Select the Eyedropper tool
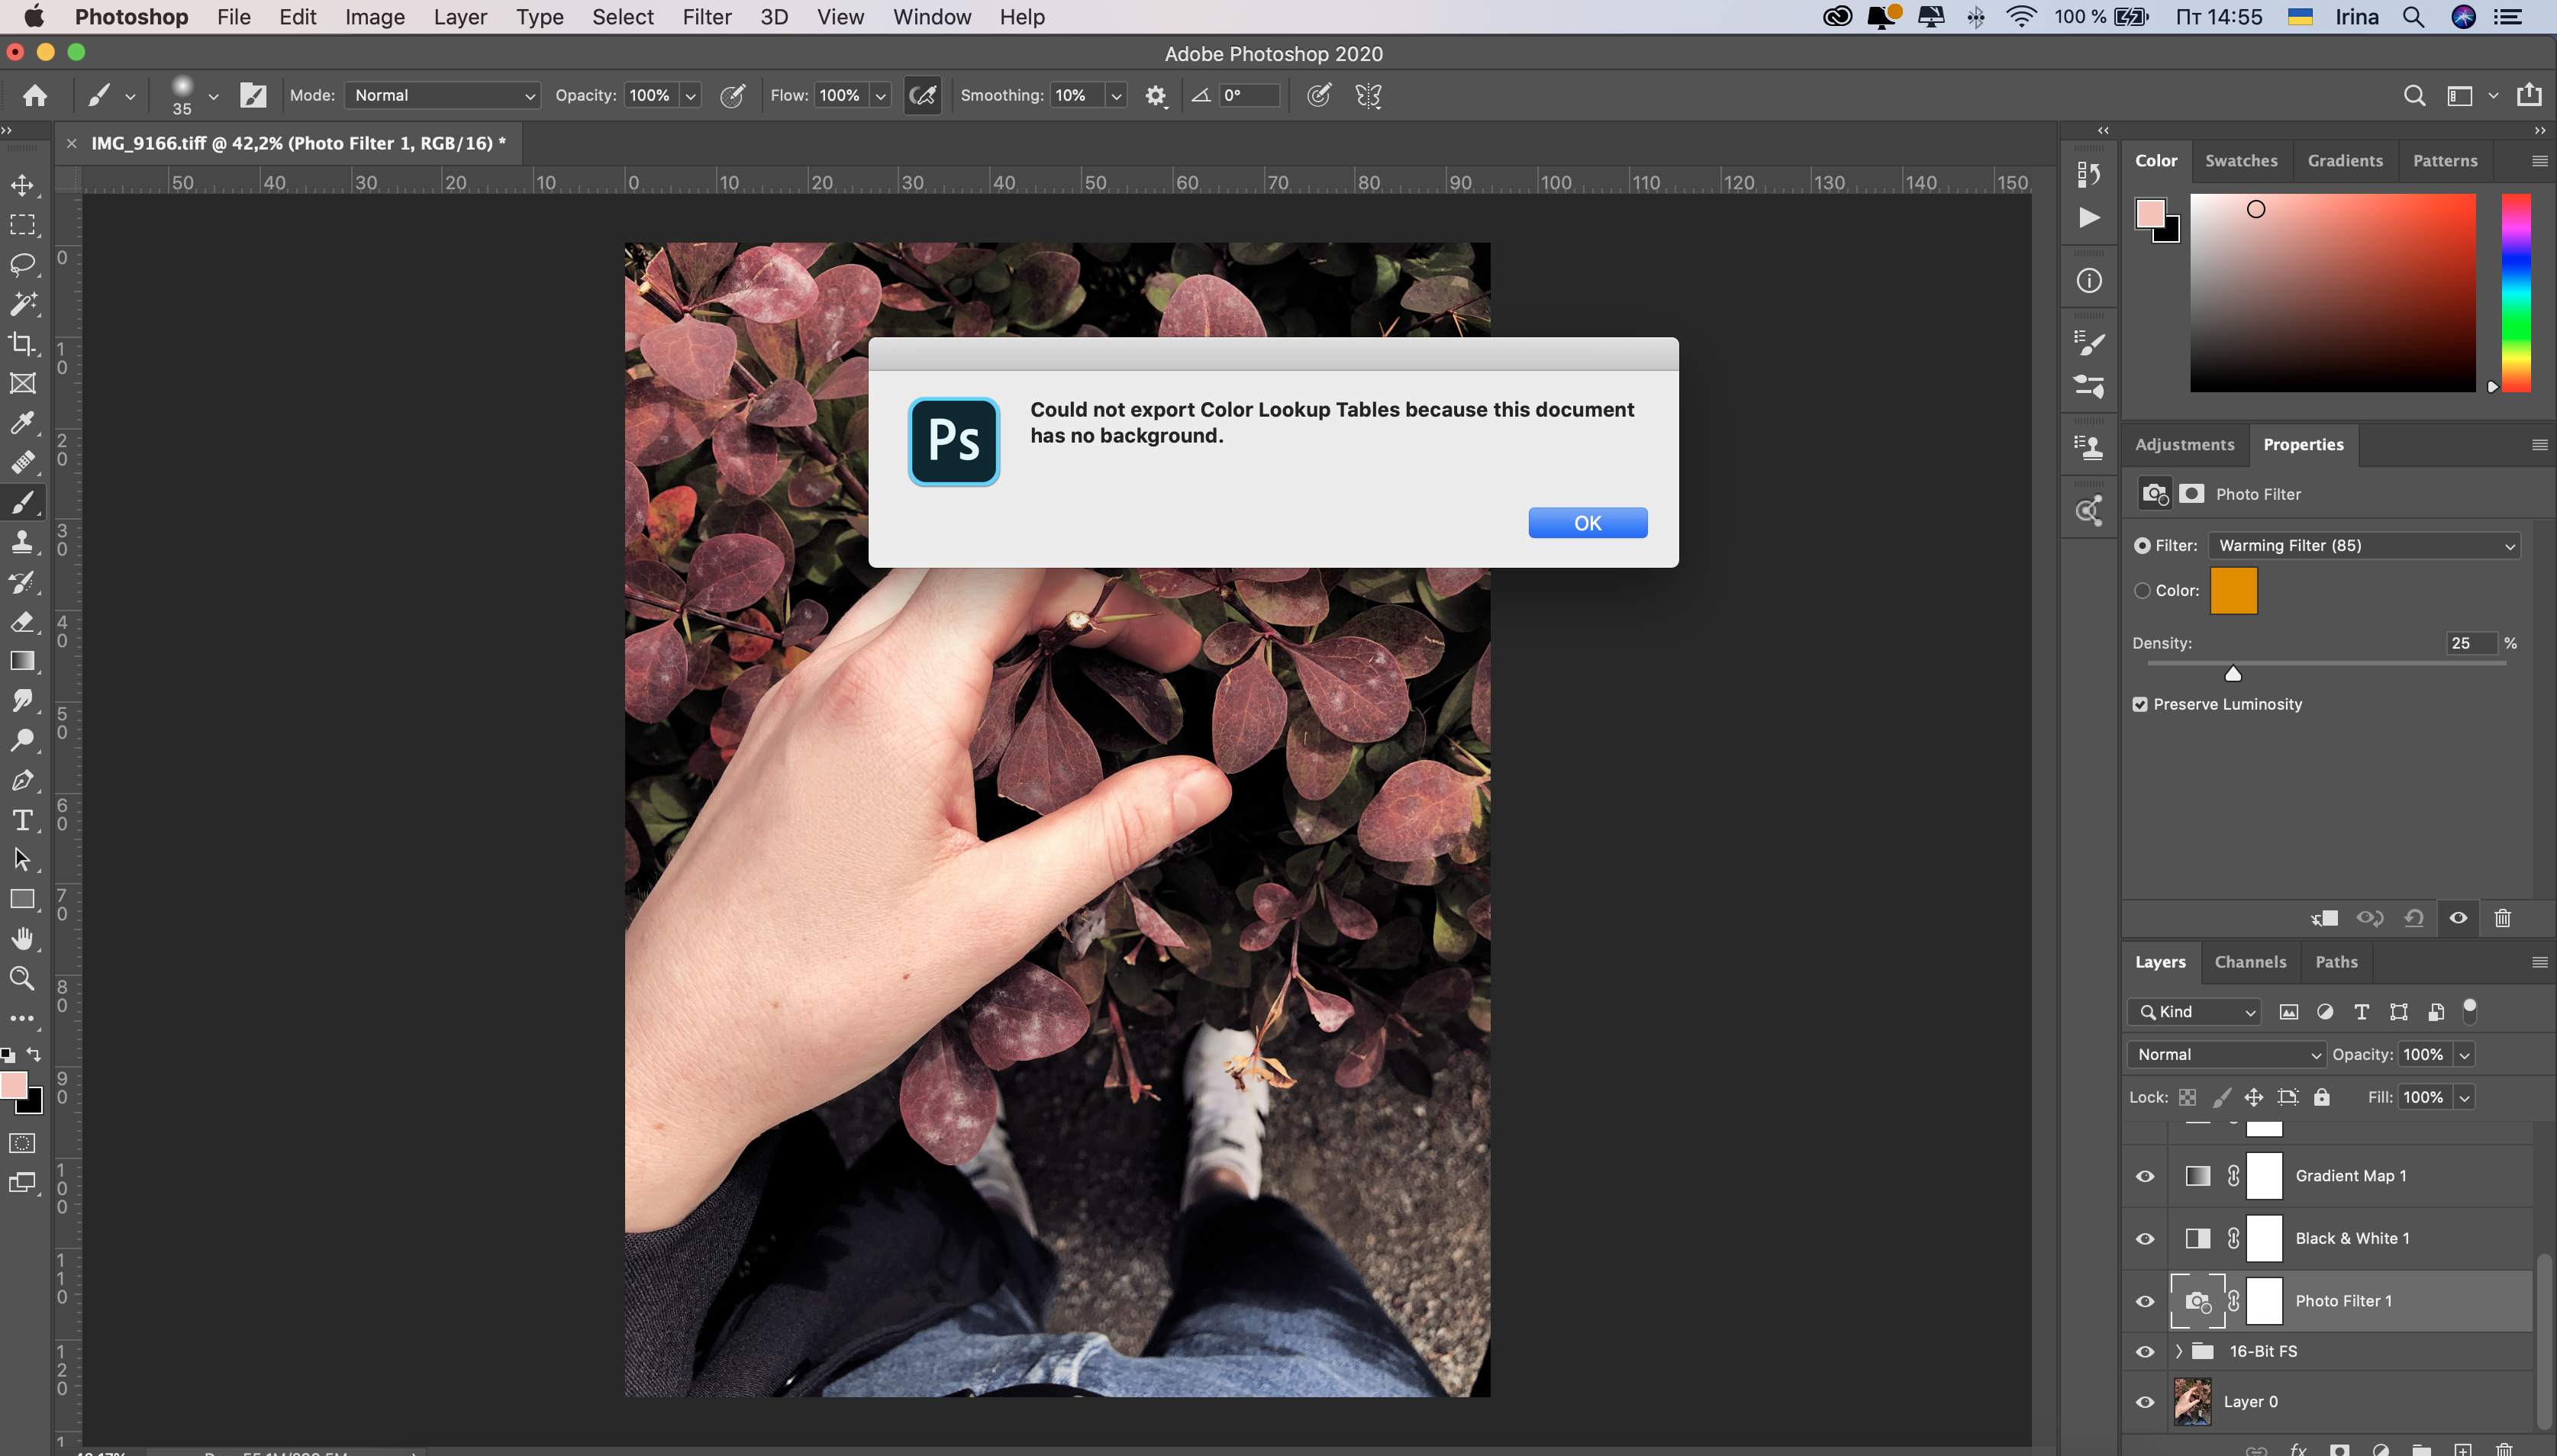This screenshot has width=2557, height=1456. [x=22, y=423]
